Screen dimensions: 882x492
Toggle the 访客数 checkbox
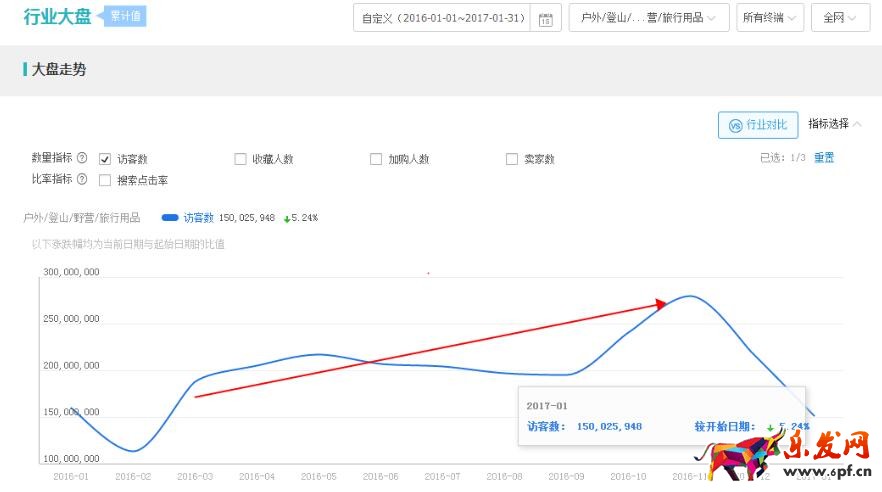[105, 159]
